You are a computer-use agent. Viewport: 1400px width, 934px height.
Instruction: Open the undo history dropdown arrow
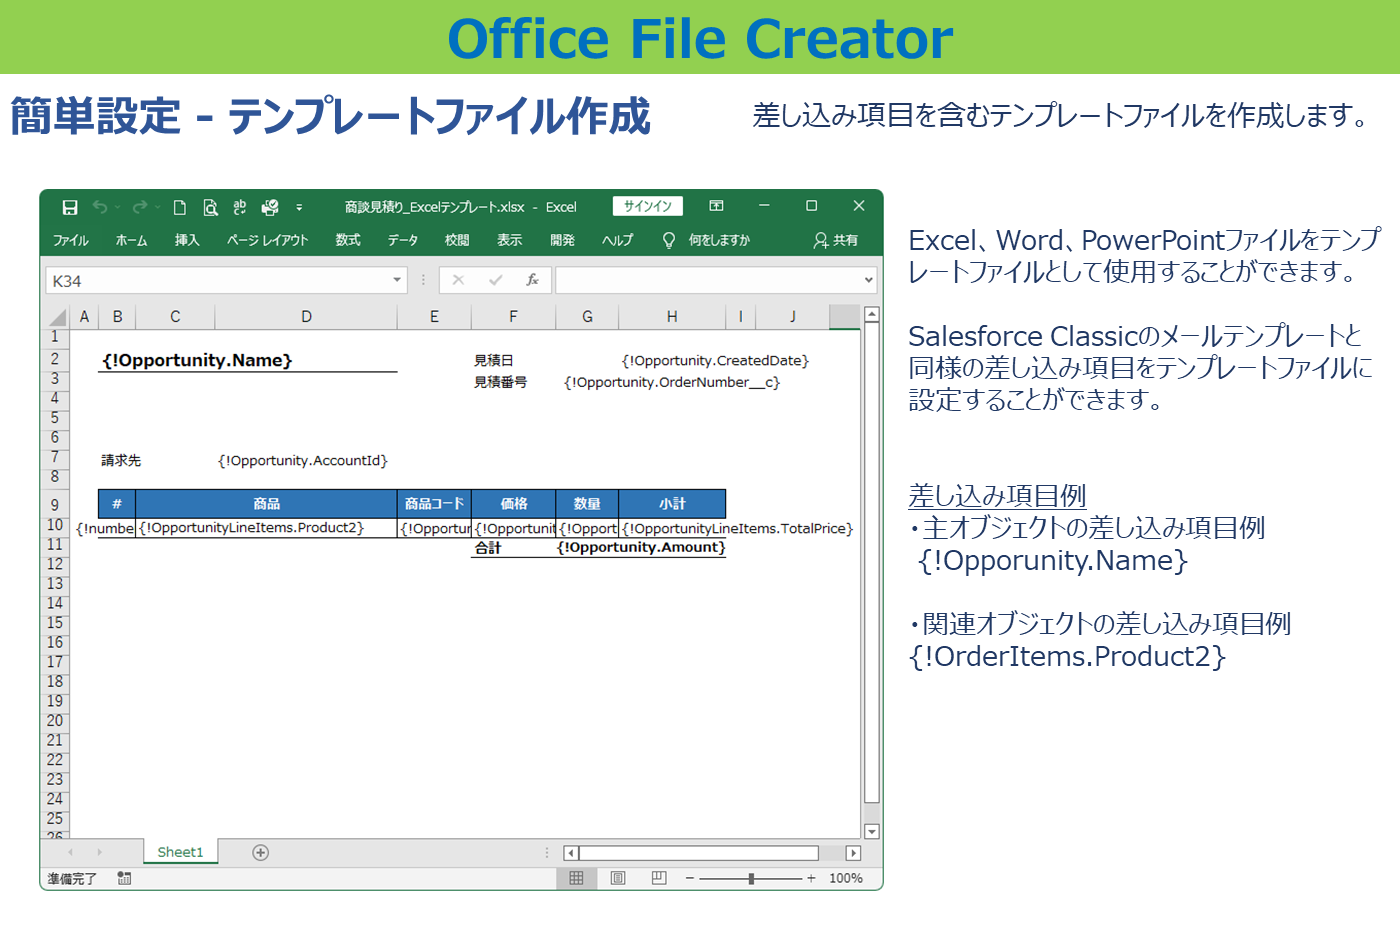[x=117, y=208]
